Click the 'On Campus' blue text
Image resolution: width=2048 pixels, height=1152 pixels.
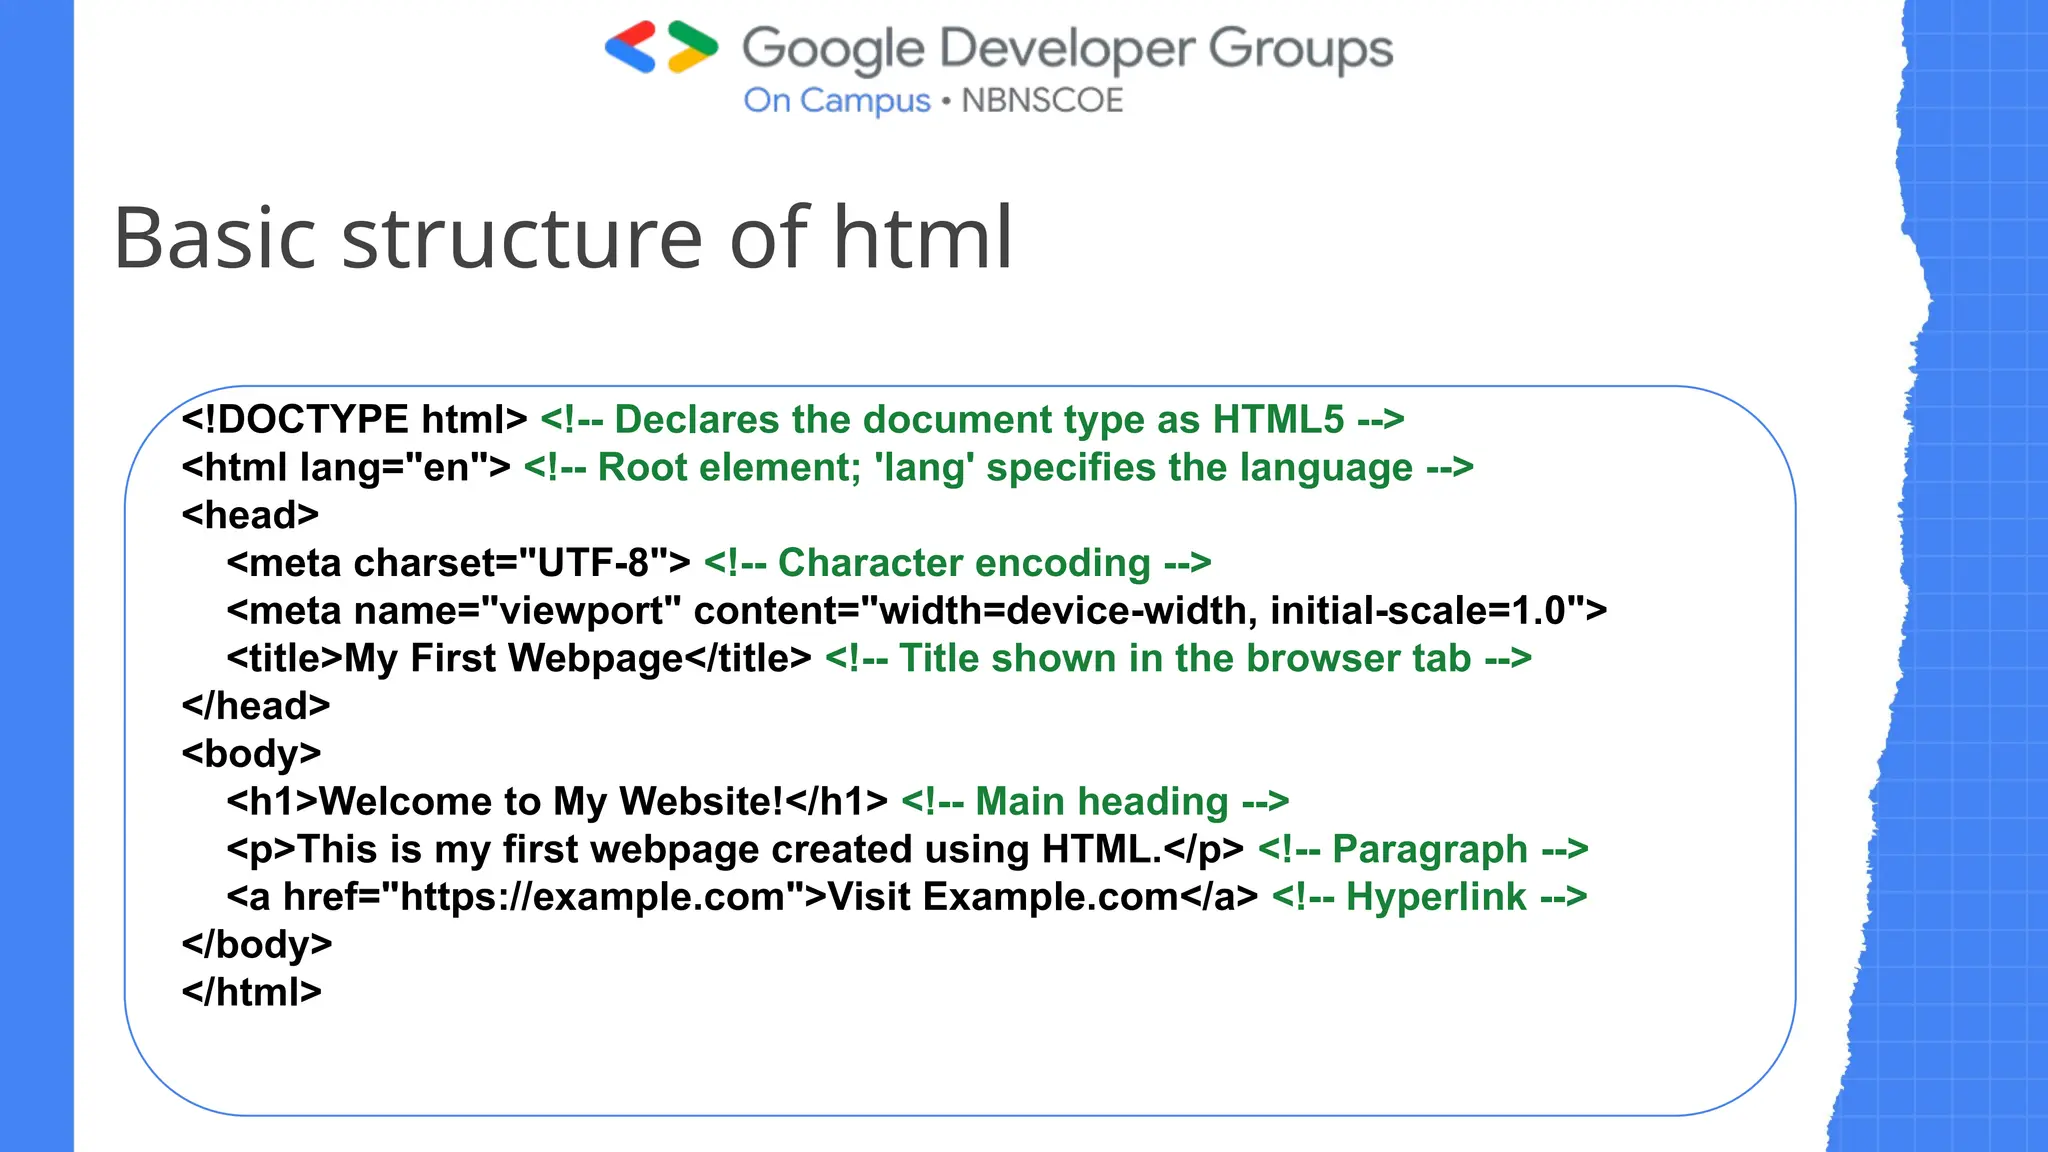coord(836,101)
